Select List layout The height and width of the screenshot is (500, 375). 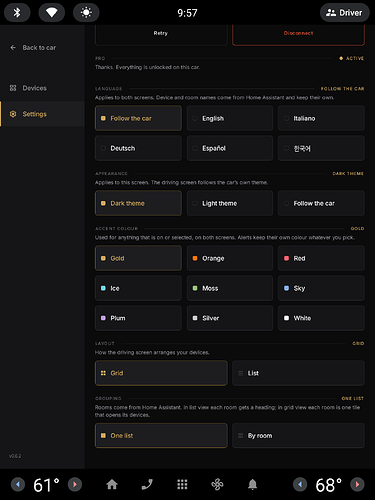tap(298, 373)
